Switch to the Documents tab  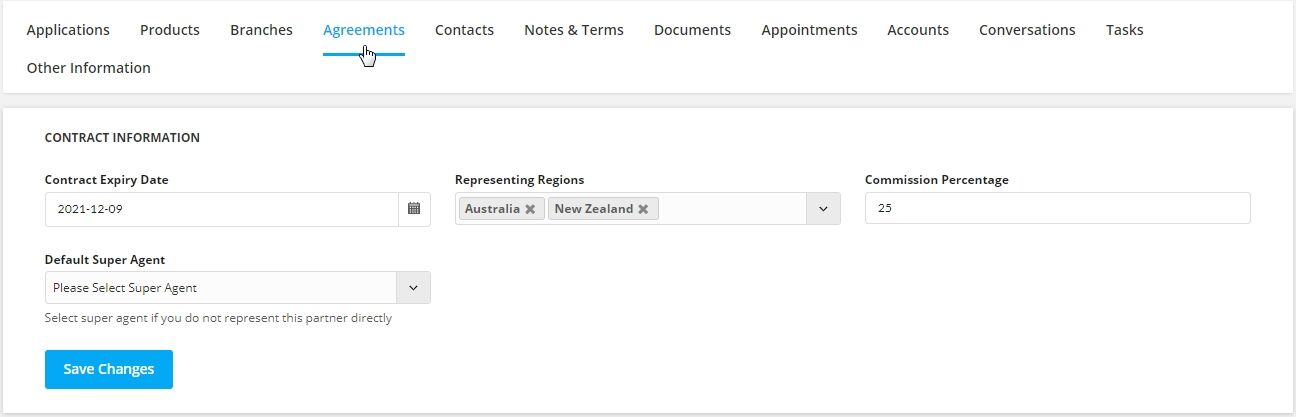tap(692, 30)
